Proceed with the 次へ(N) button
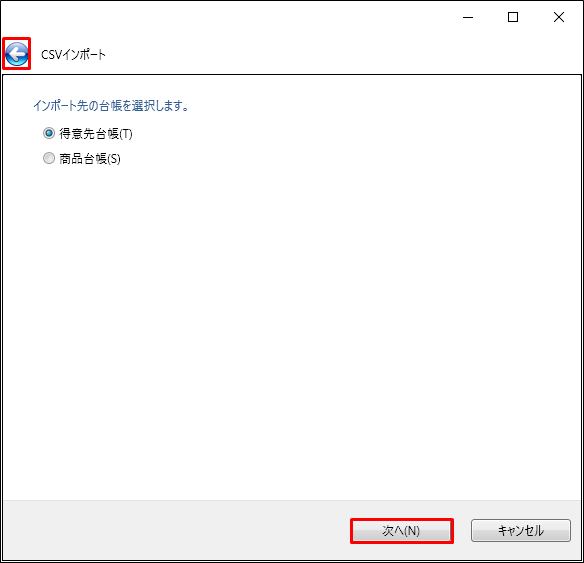The height and width of the screenshot is (563, 584). [402, 531]
